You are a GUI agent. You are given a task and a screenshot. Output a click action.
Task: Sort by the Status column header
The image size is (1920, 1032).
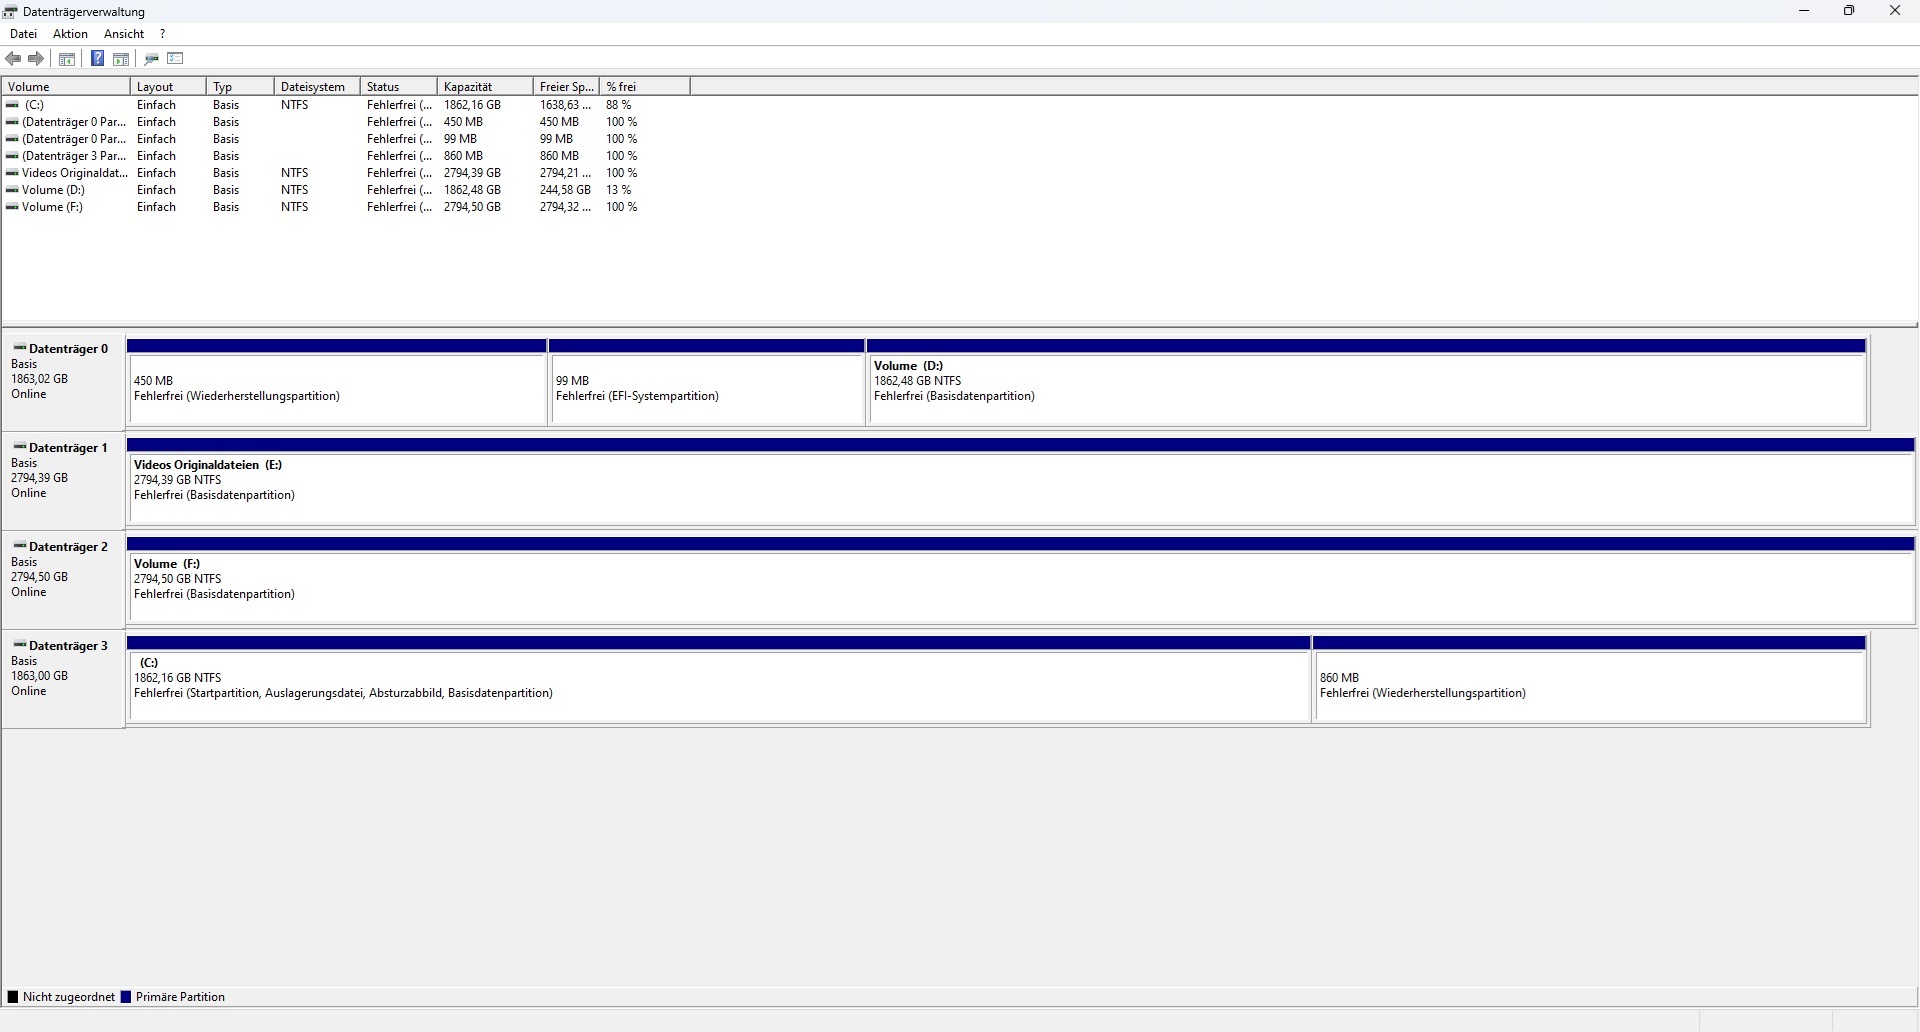click(399, 87)
